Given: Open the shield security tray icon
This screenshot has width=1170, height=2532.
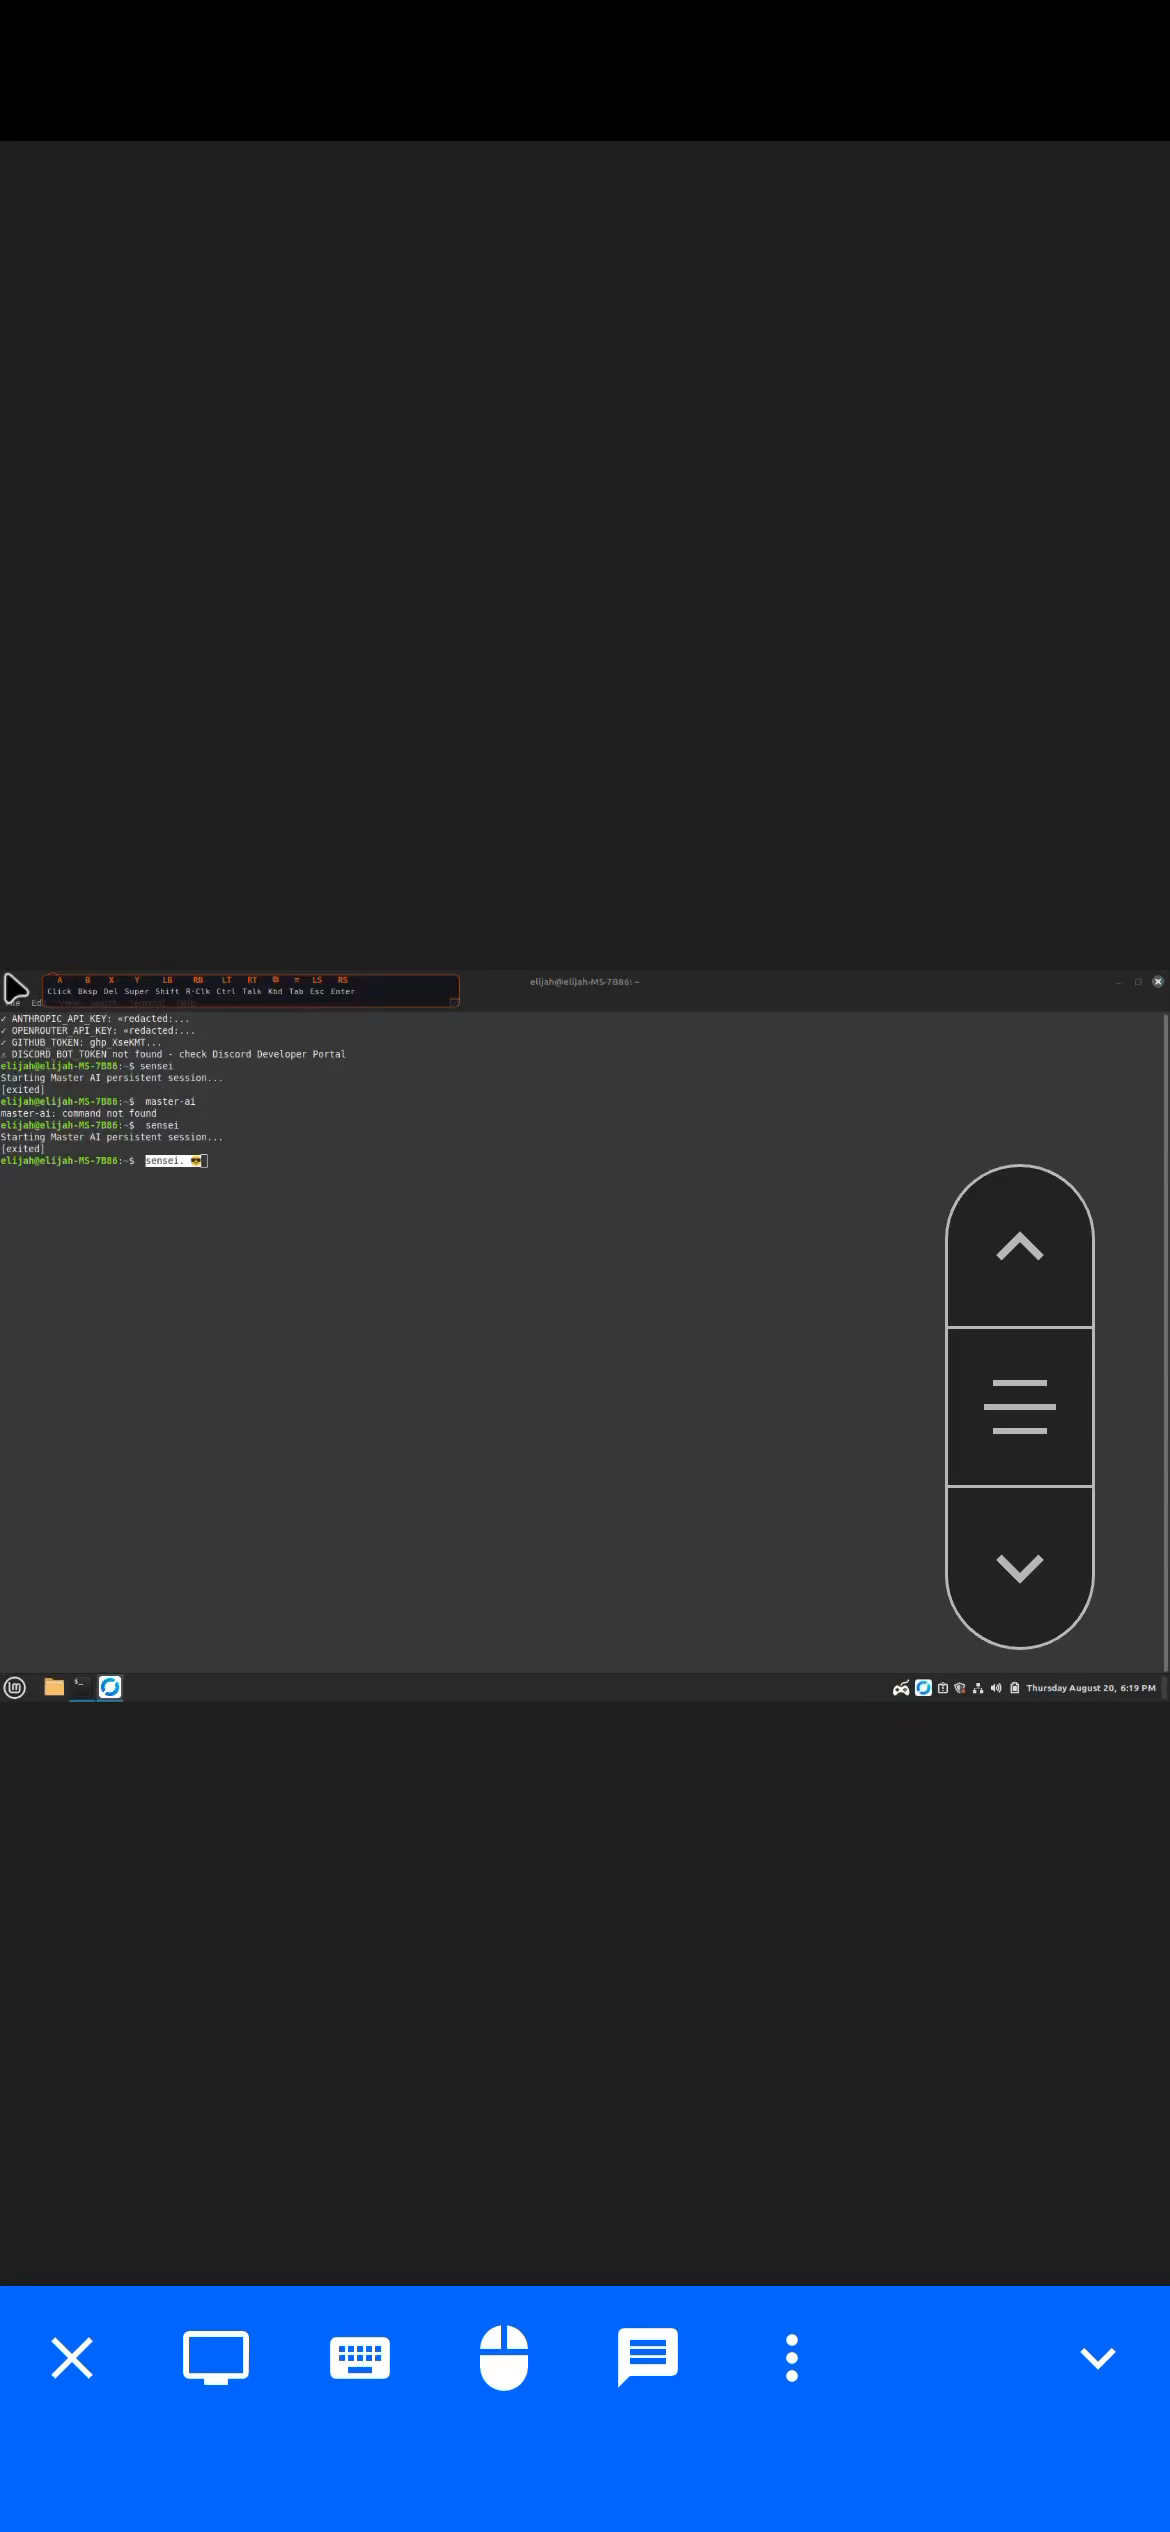Looking at the screenshot, I should coord(960,1688).
